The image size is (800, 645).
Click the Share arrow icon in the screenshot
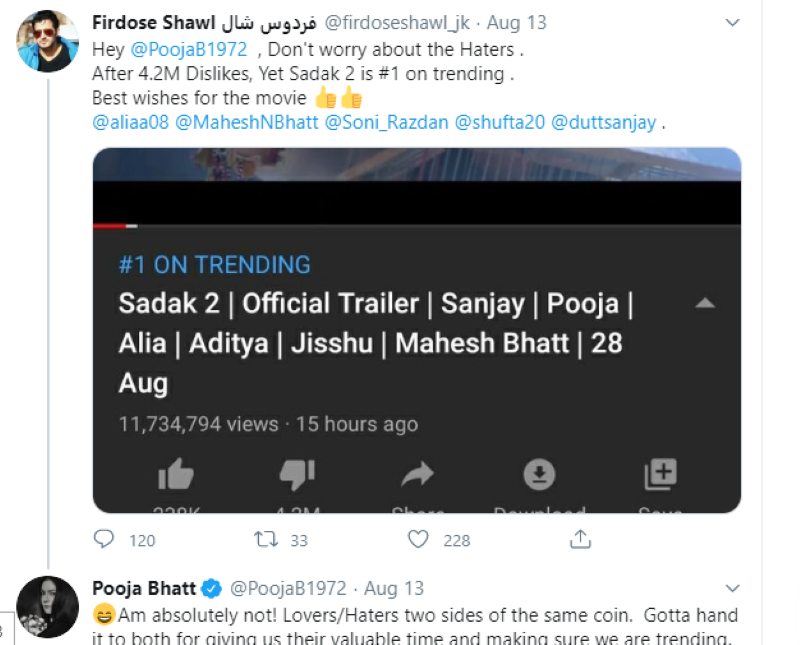[416, 474]
